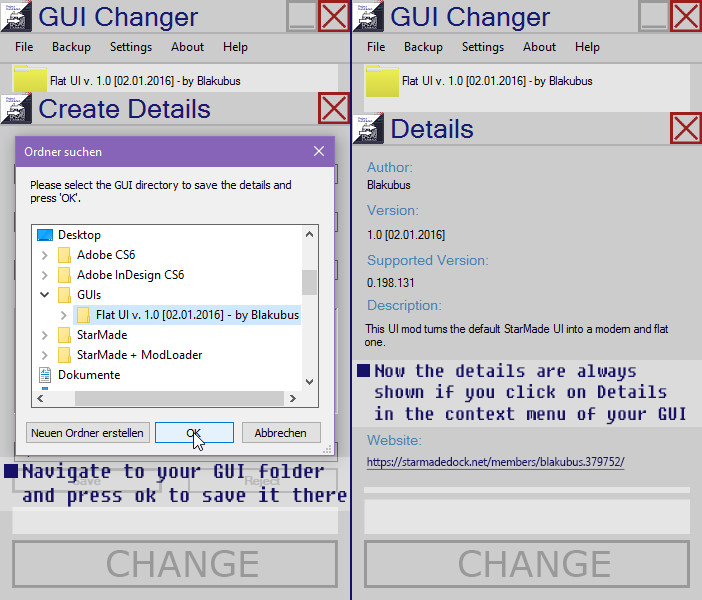Open Settings menu in left GUI Changer window

(131, 47)
